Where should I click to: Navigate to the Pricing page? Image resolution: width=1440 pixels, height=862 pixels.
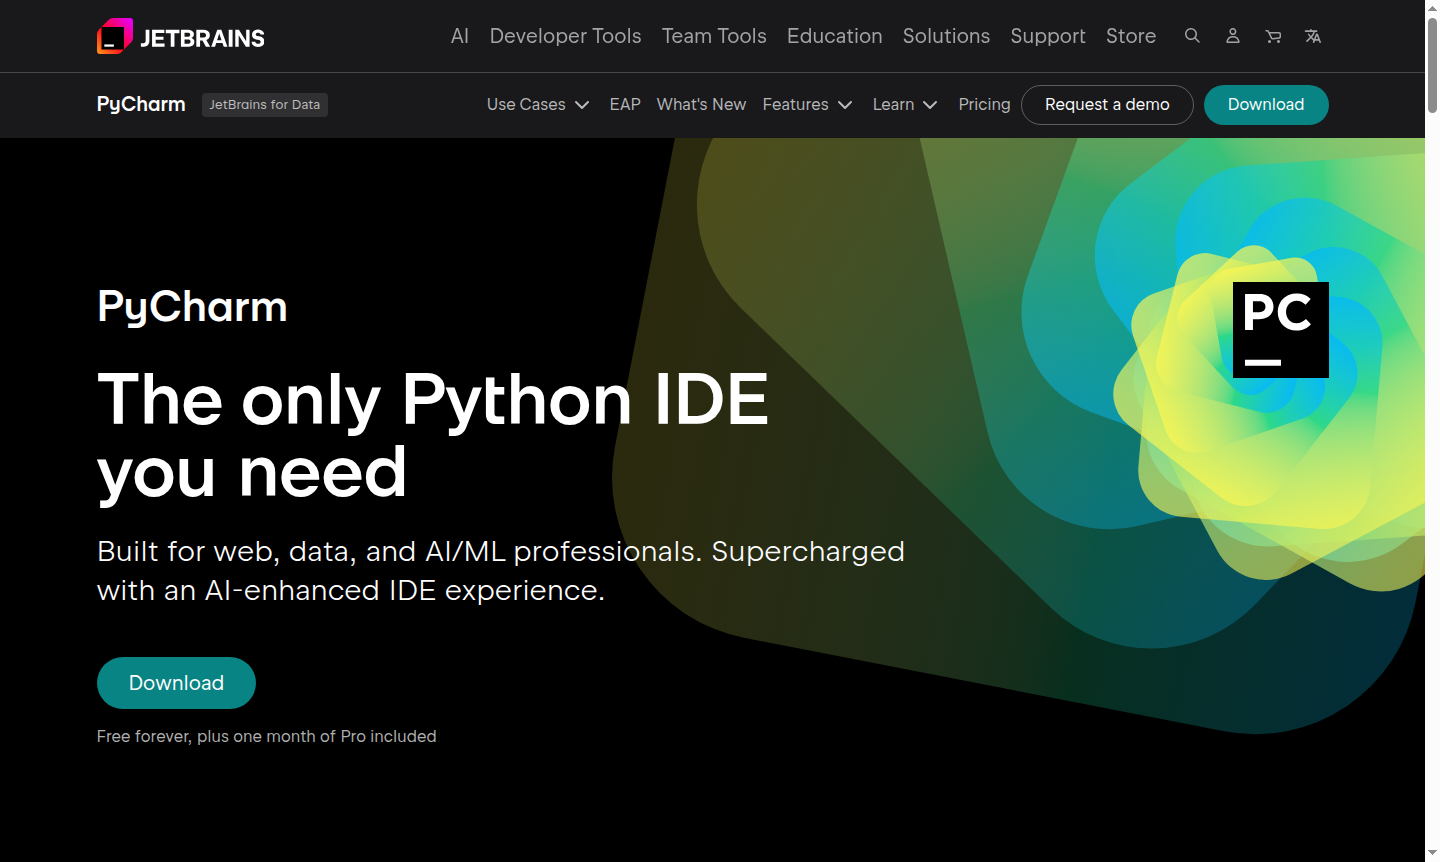pyautogui.click(x=984, y=104)
